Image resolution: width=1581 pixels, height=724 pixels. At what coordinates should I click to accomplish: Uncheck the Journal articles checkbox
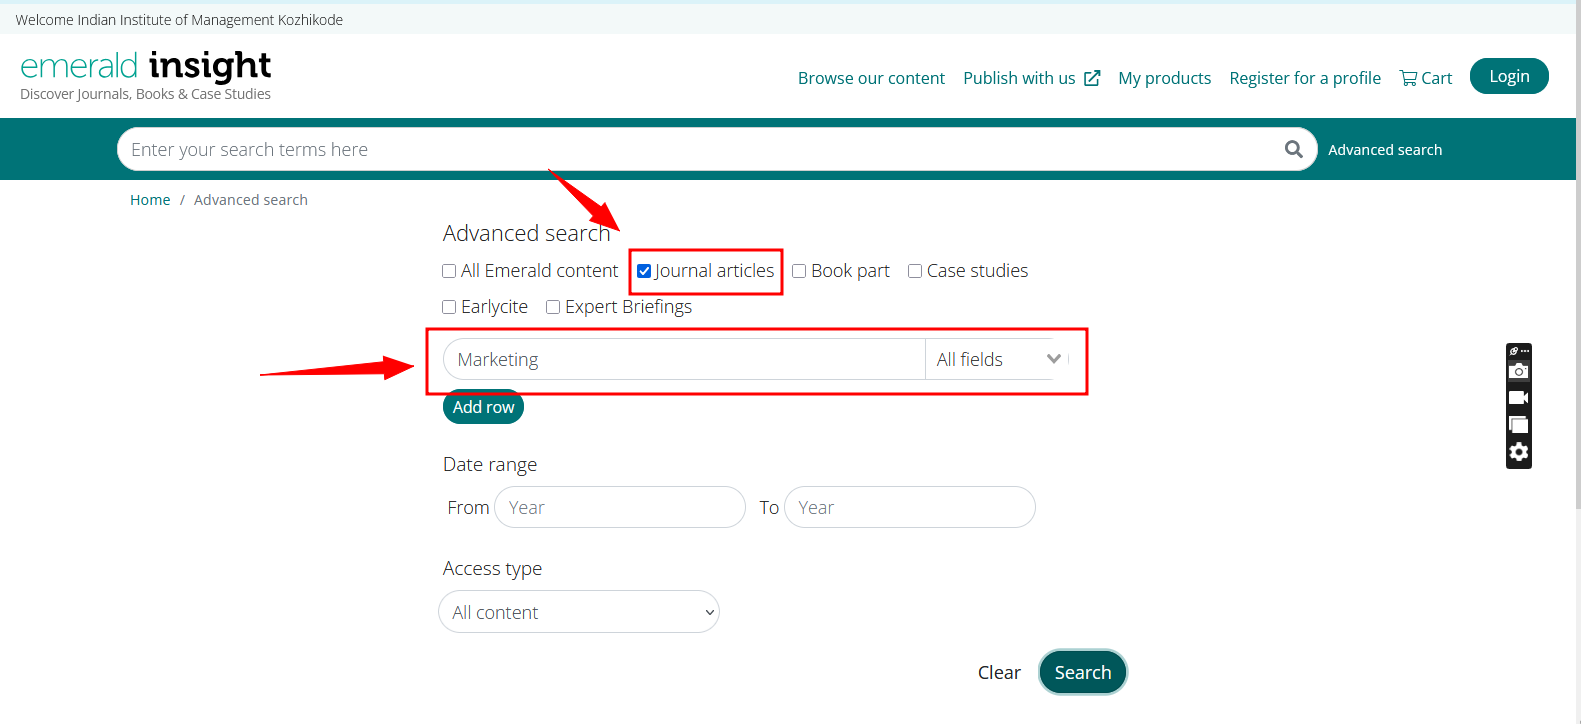tap(644, 271)
